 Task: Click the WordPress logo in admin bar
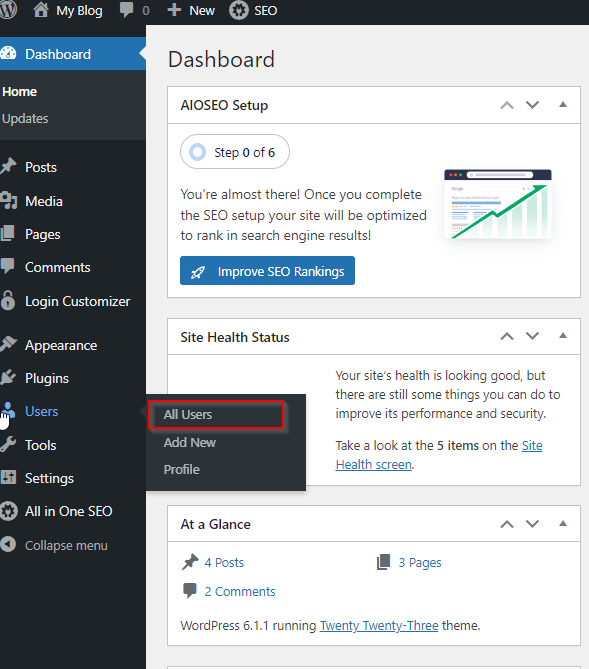click(x=8, y=10)
